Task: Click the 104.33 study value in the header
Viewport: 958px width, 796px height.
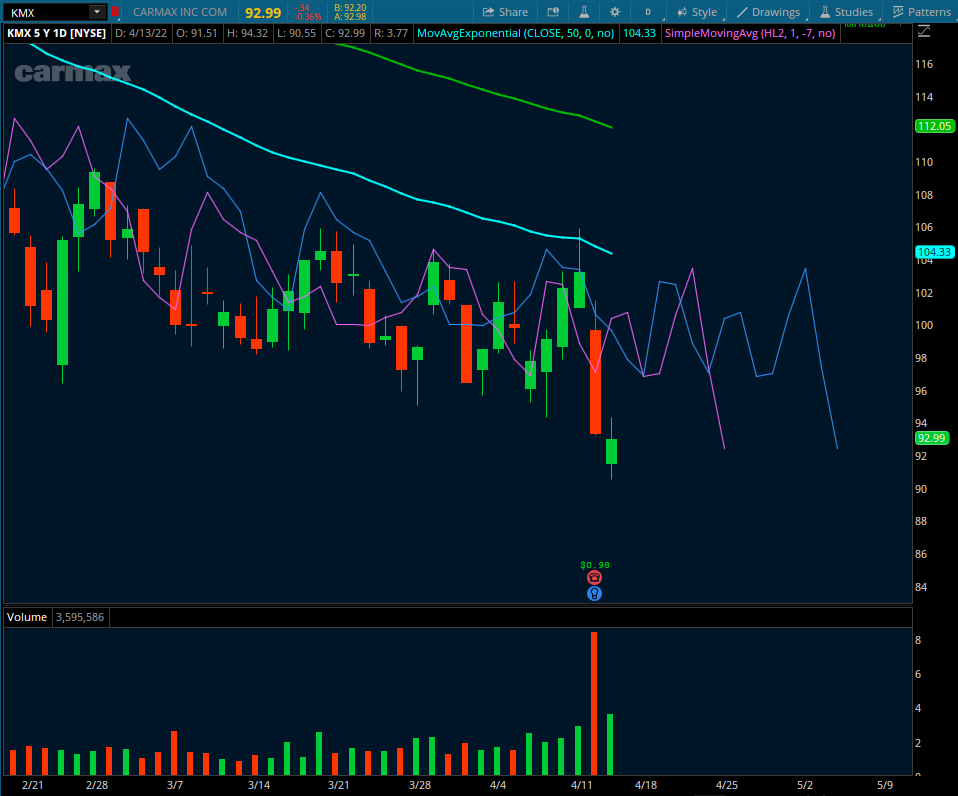Action: (639, 33)
